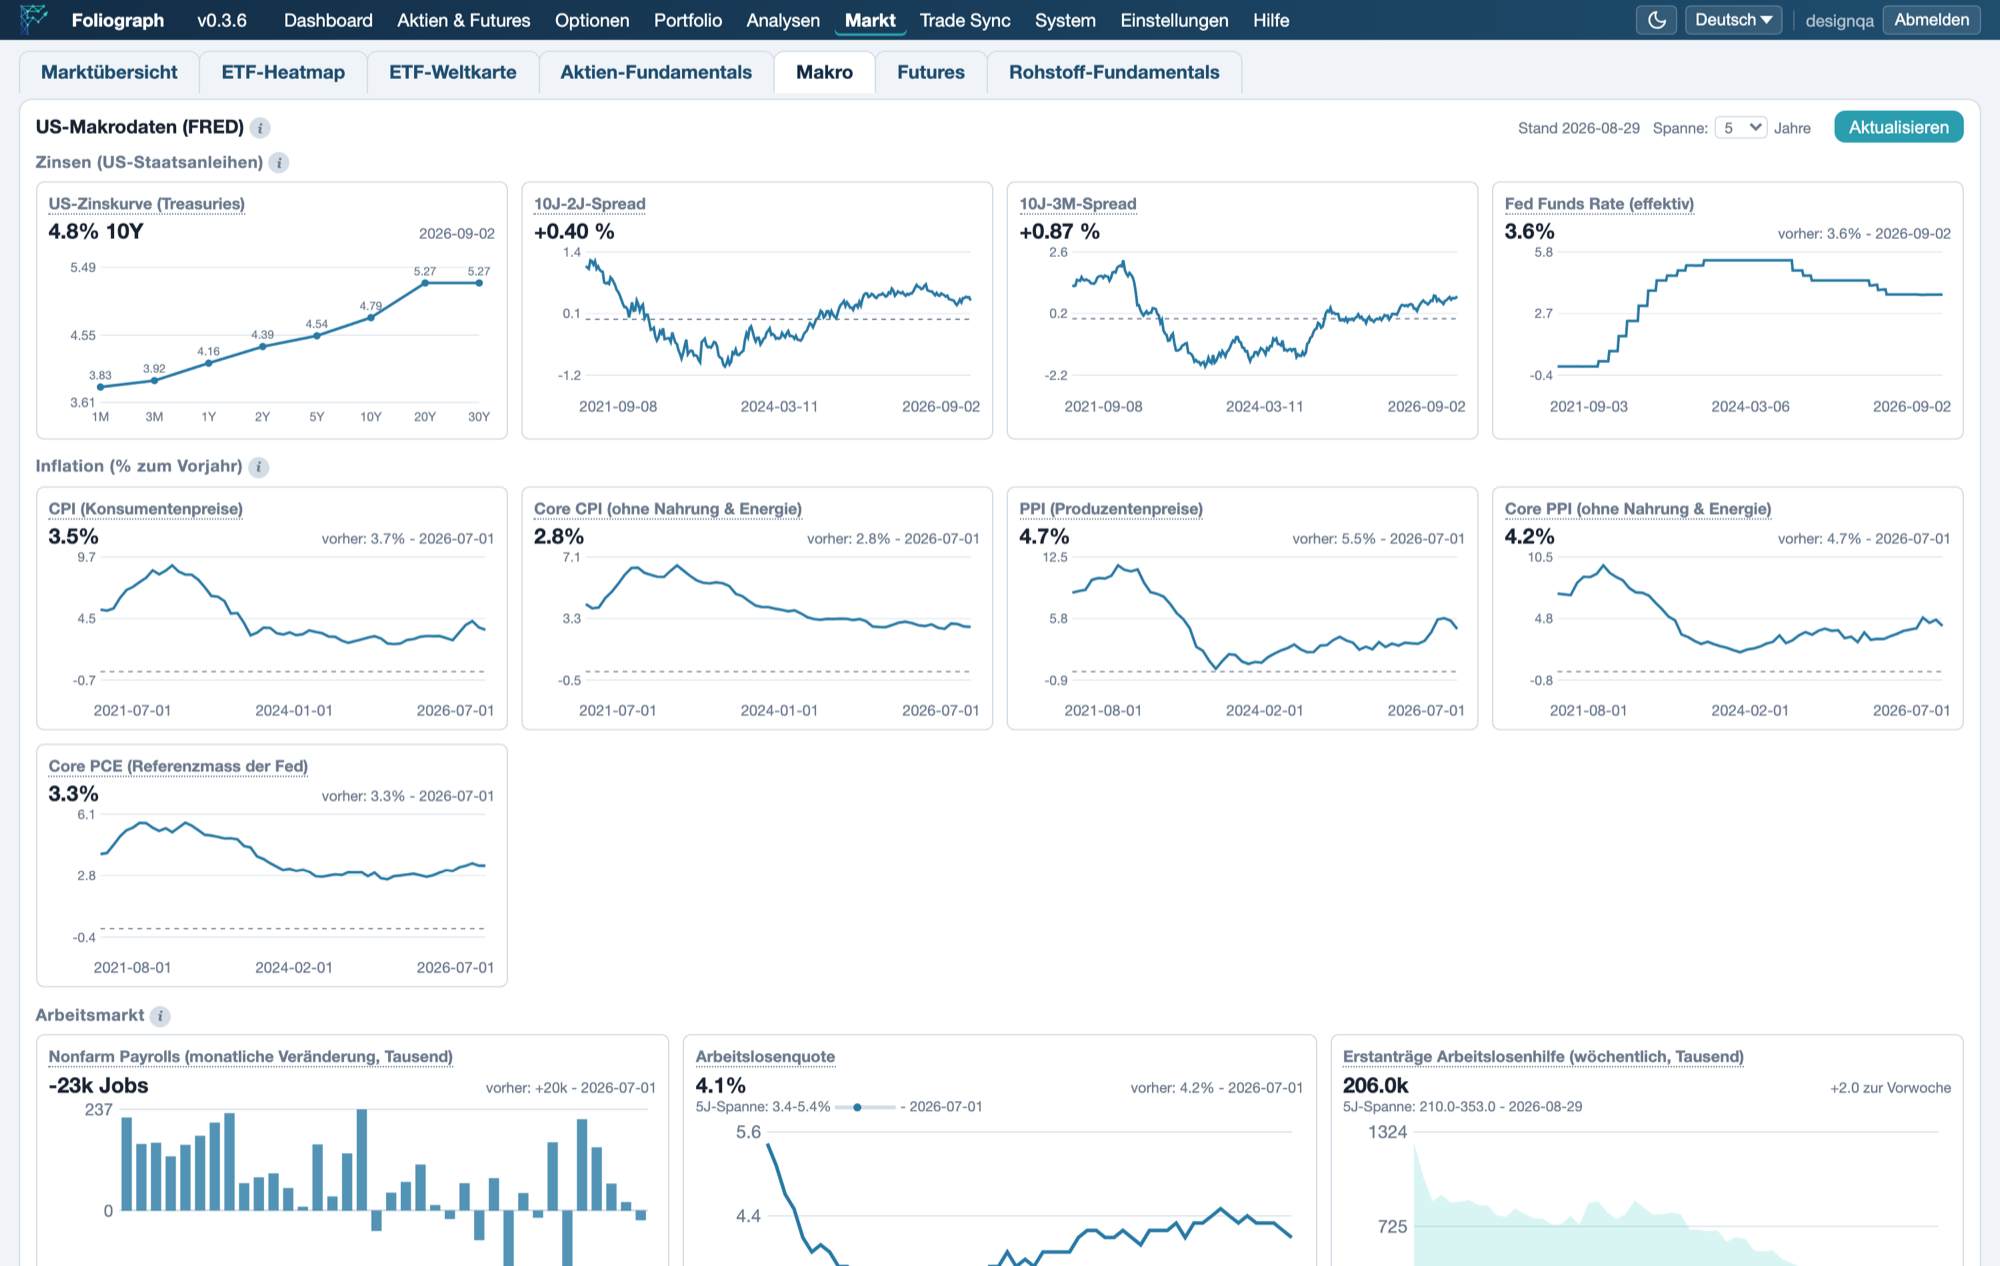Image resolution: width=2000 pixels, height=1266 pixels.
Task: Switch to the Aktien-Fundamentals tab
Action: 656,72
